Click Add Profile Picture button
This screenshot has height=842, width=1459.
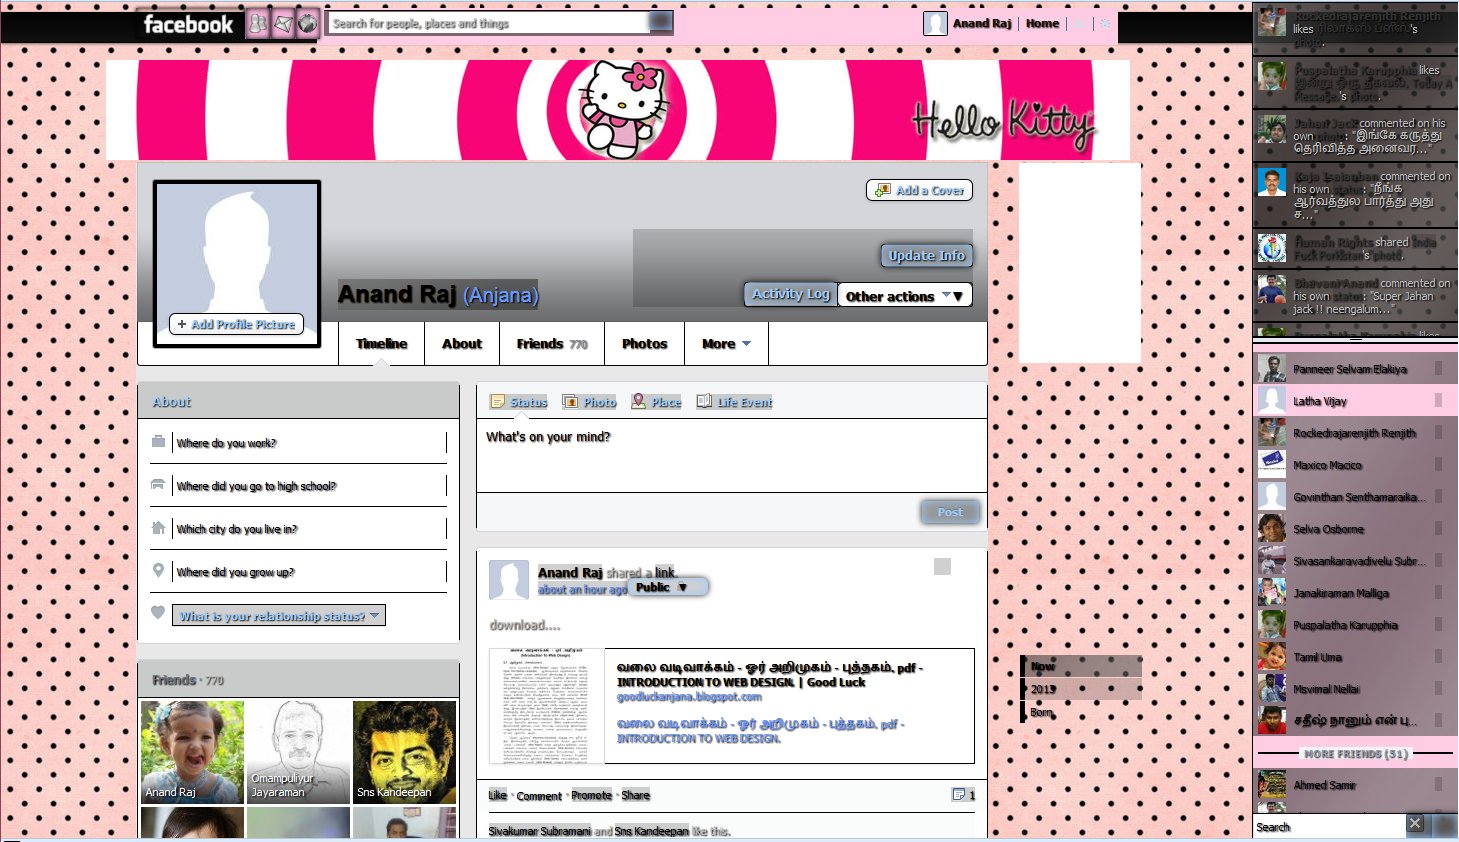click(237, 324)
